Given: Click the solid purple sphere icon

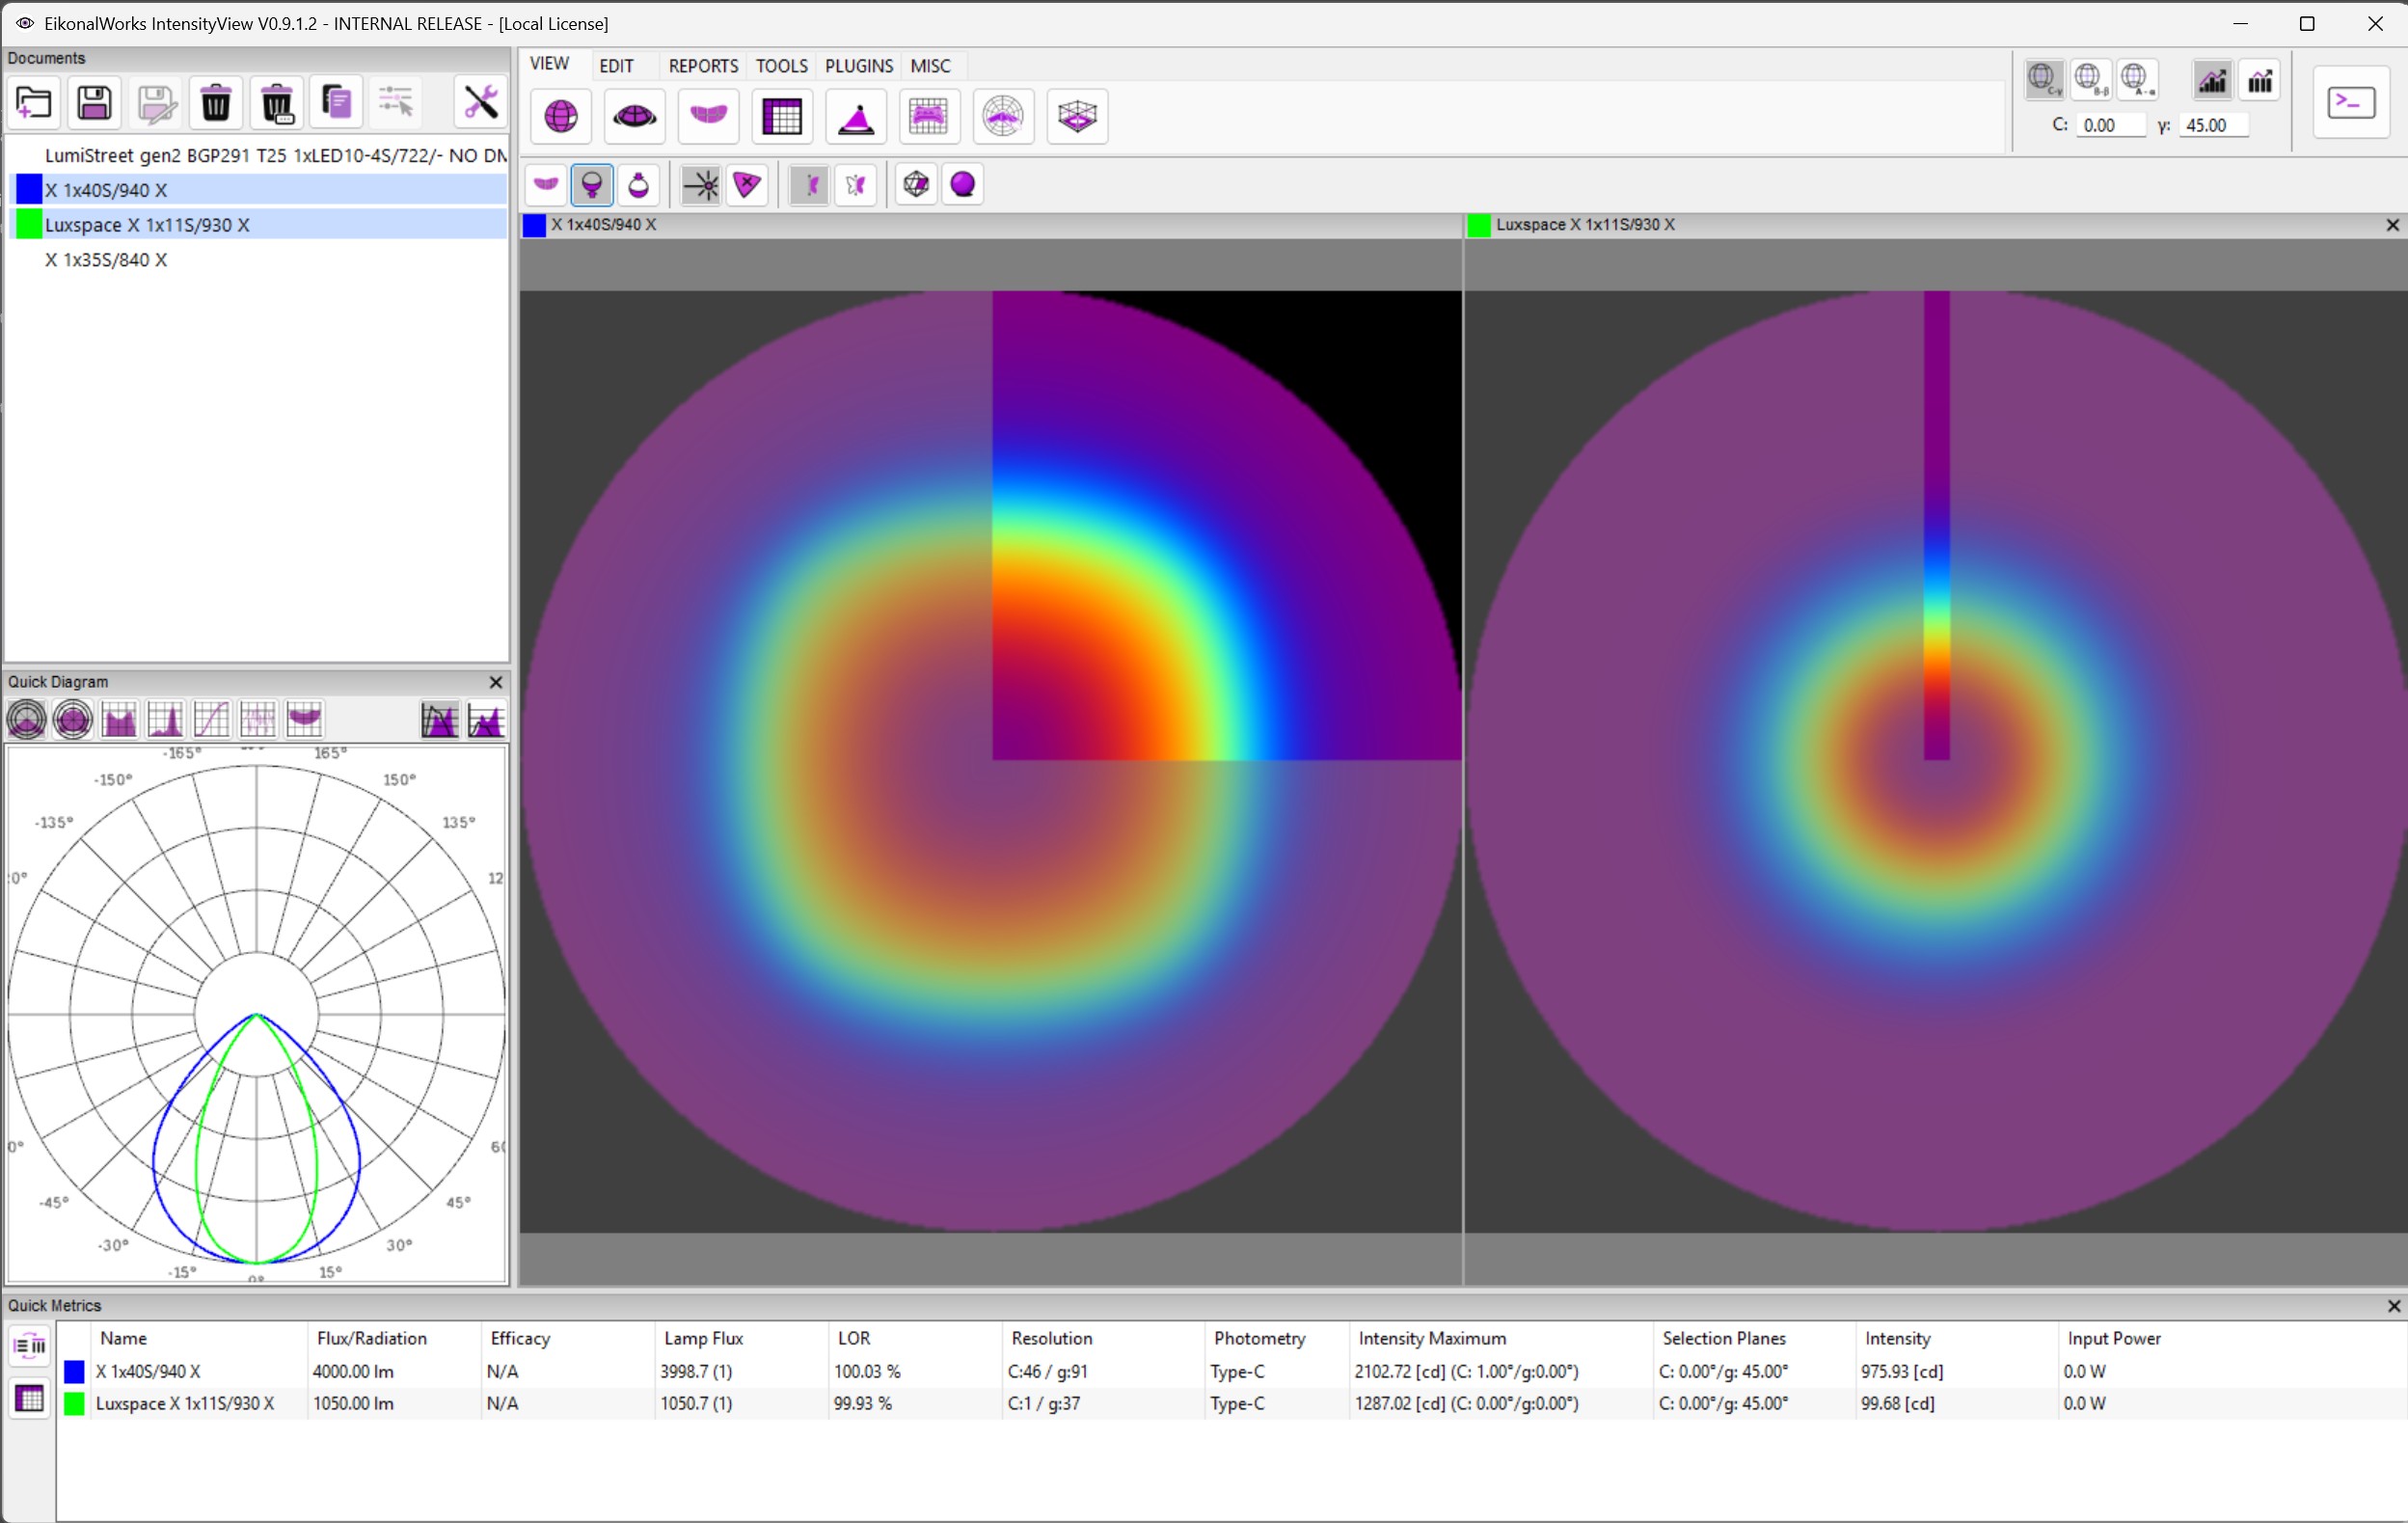Looking at the screenshot, I should pos(963,185).
